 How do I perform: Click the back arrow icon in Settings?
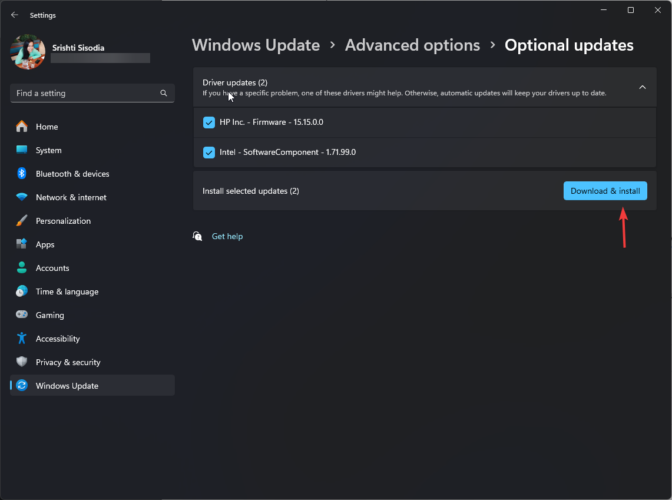point(15,15)
